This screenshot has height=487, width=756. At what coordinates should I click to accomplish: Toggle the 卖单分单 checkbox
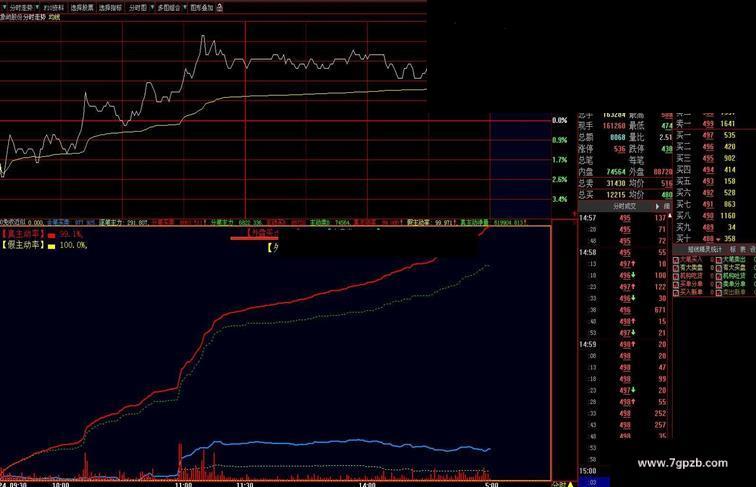pos(718,284)
